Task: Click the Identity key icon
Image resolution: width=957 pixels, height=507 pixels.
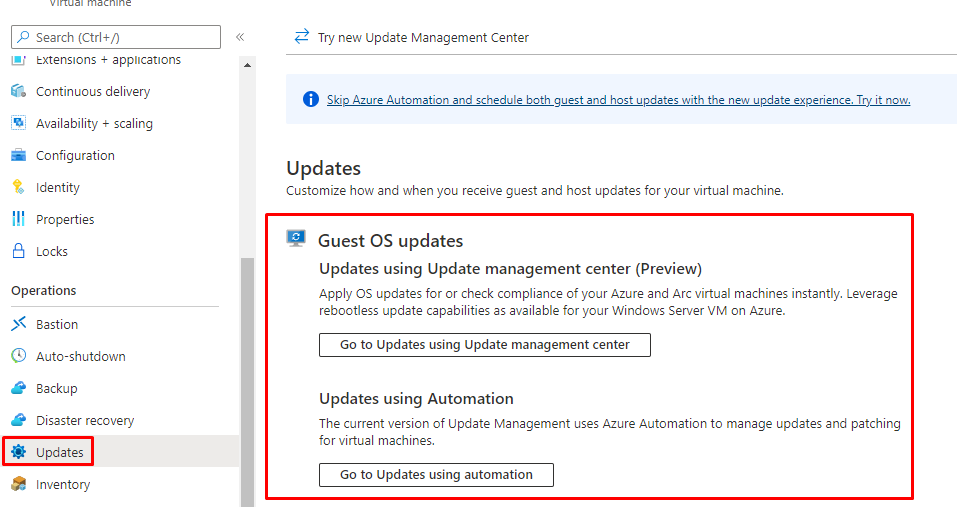Action: [x=18, y=188]
